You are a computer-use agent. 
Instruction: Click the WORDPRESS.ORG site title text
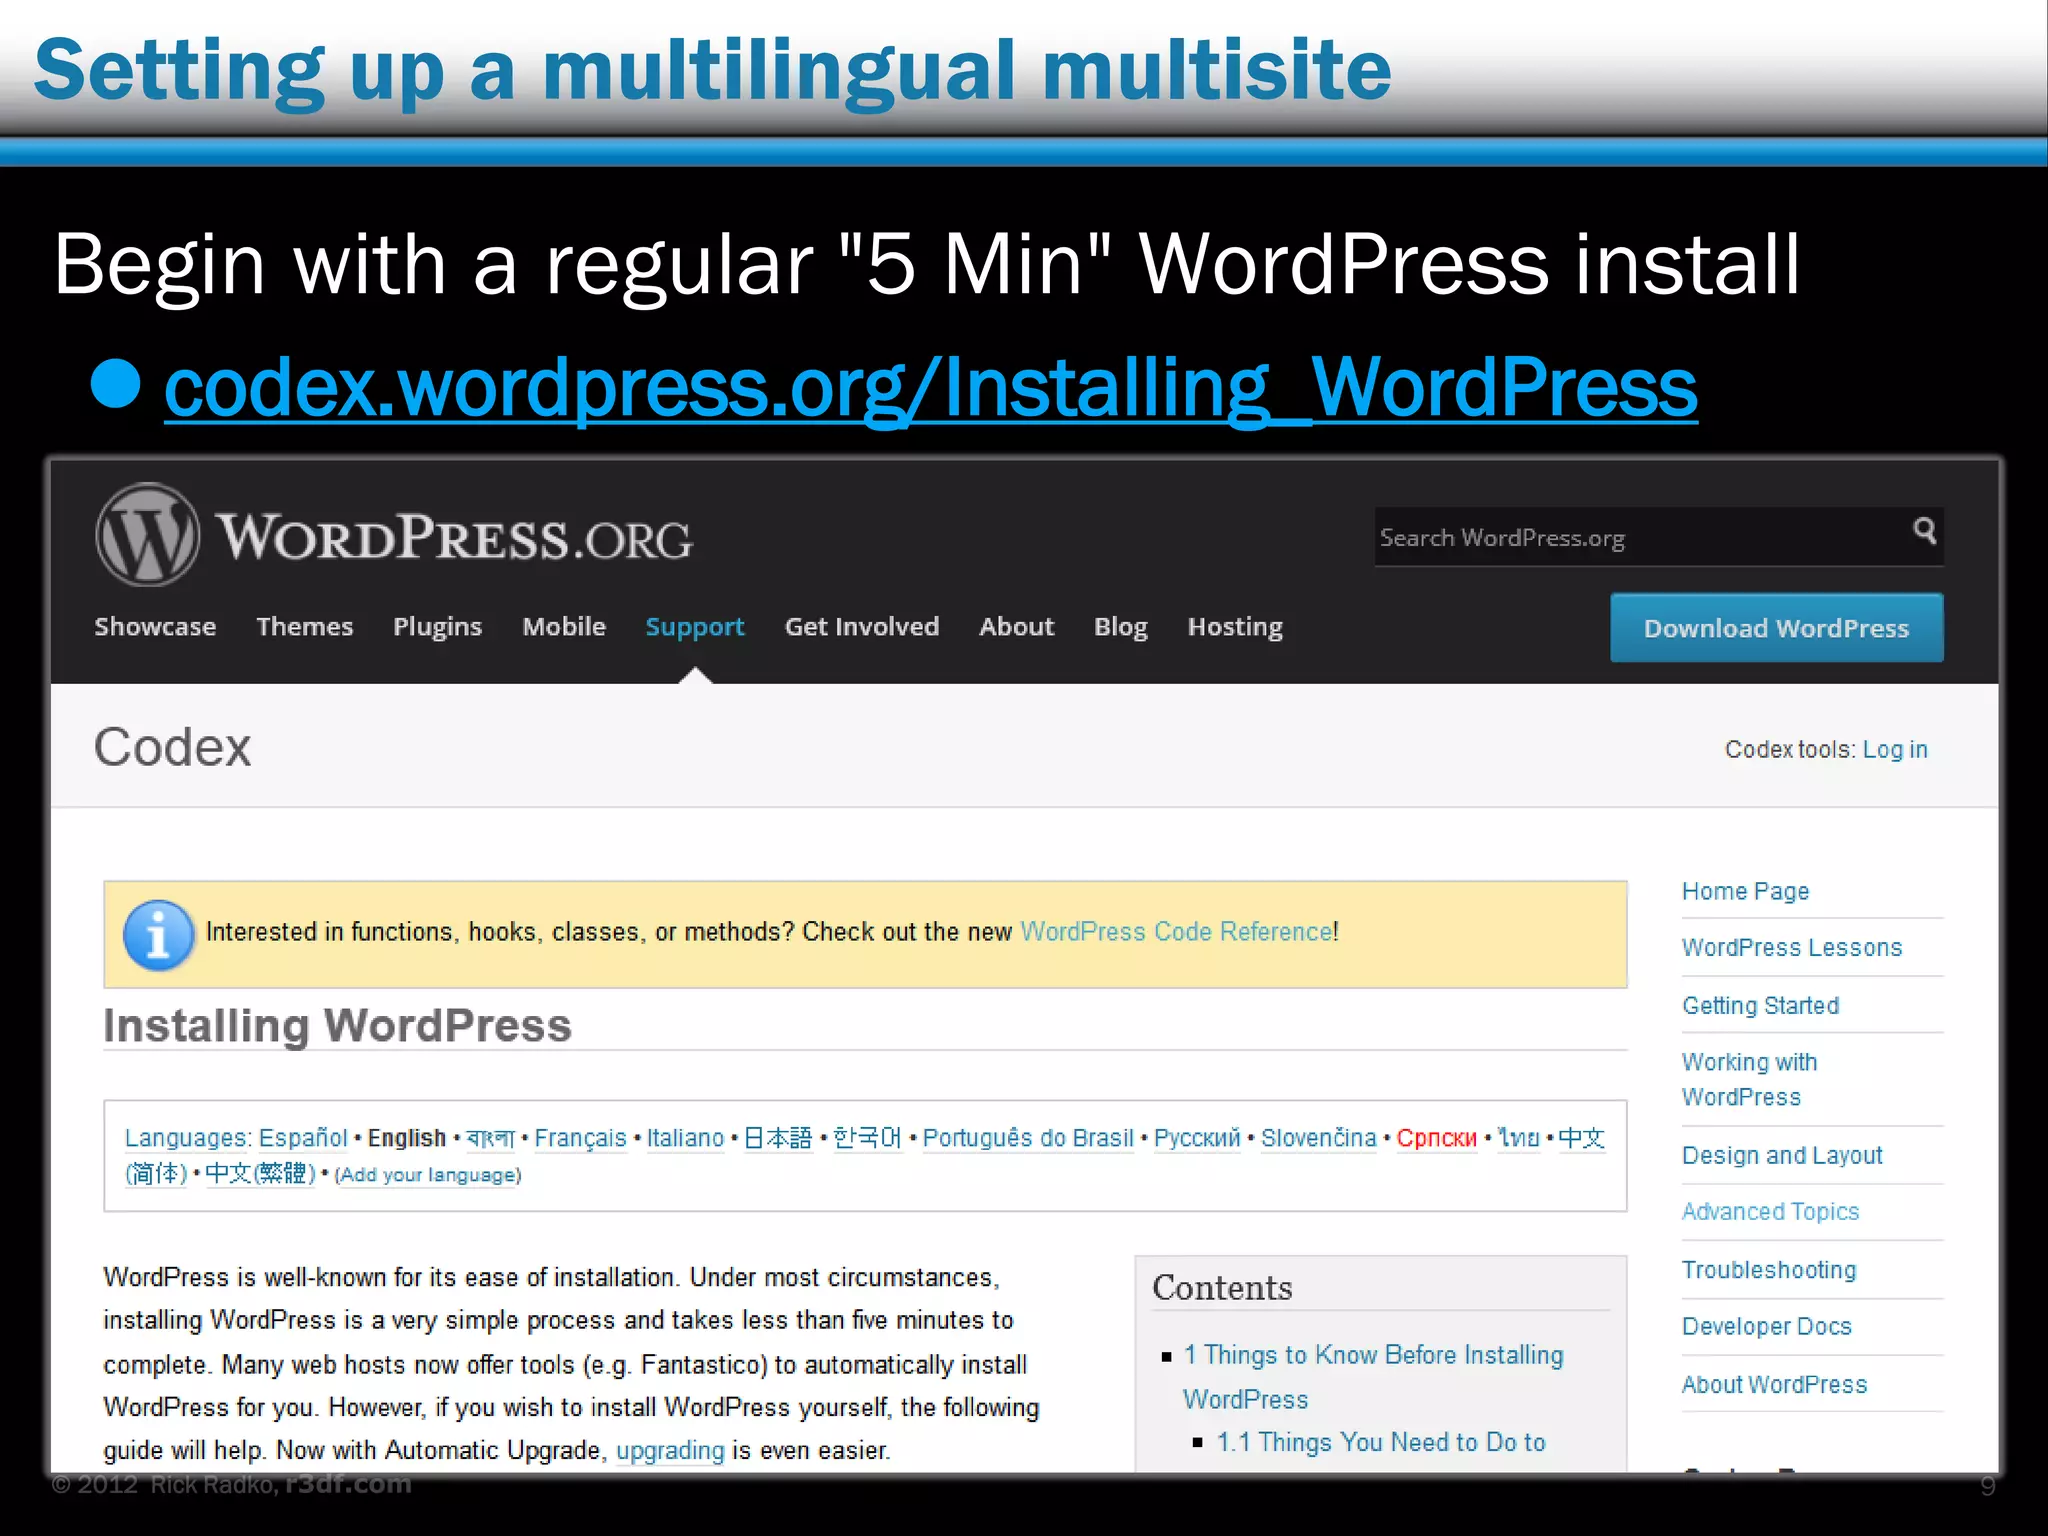coord(455,537)
